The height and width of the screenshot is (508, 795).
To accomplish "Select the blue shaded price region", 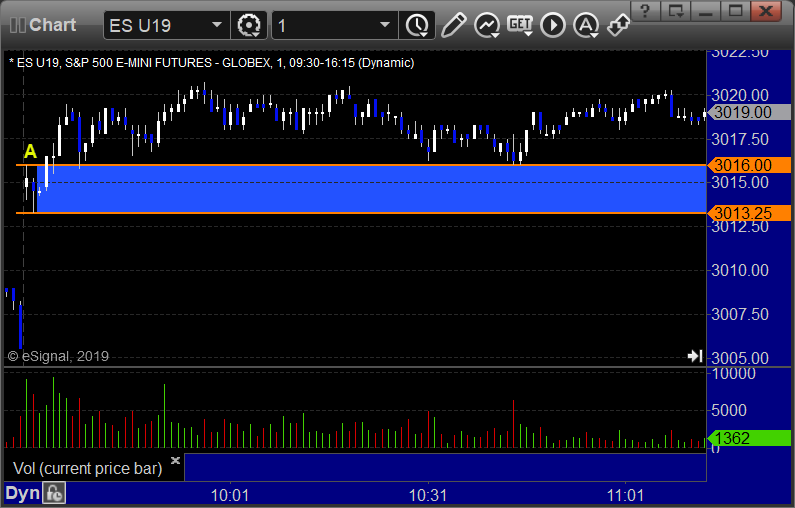I will coord(371,189).
